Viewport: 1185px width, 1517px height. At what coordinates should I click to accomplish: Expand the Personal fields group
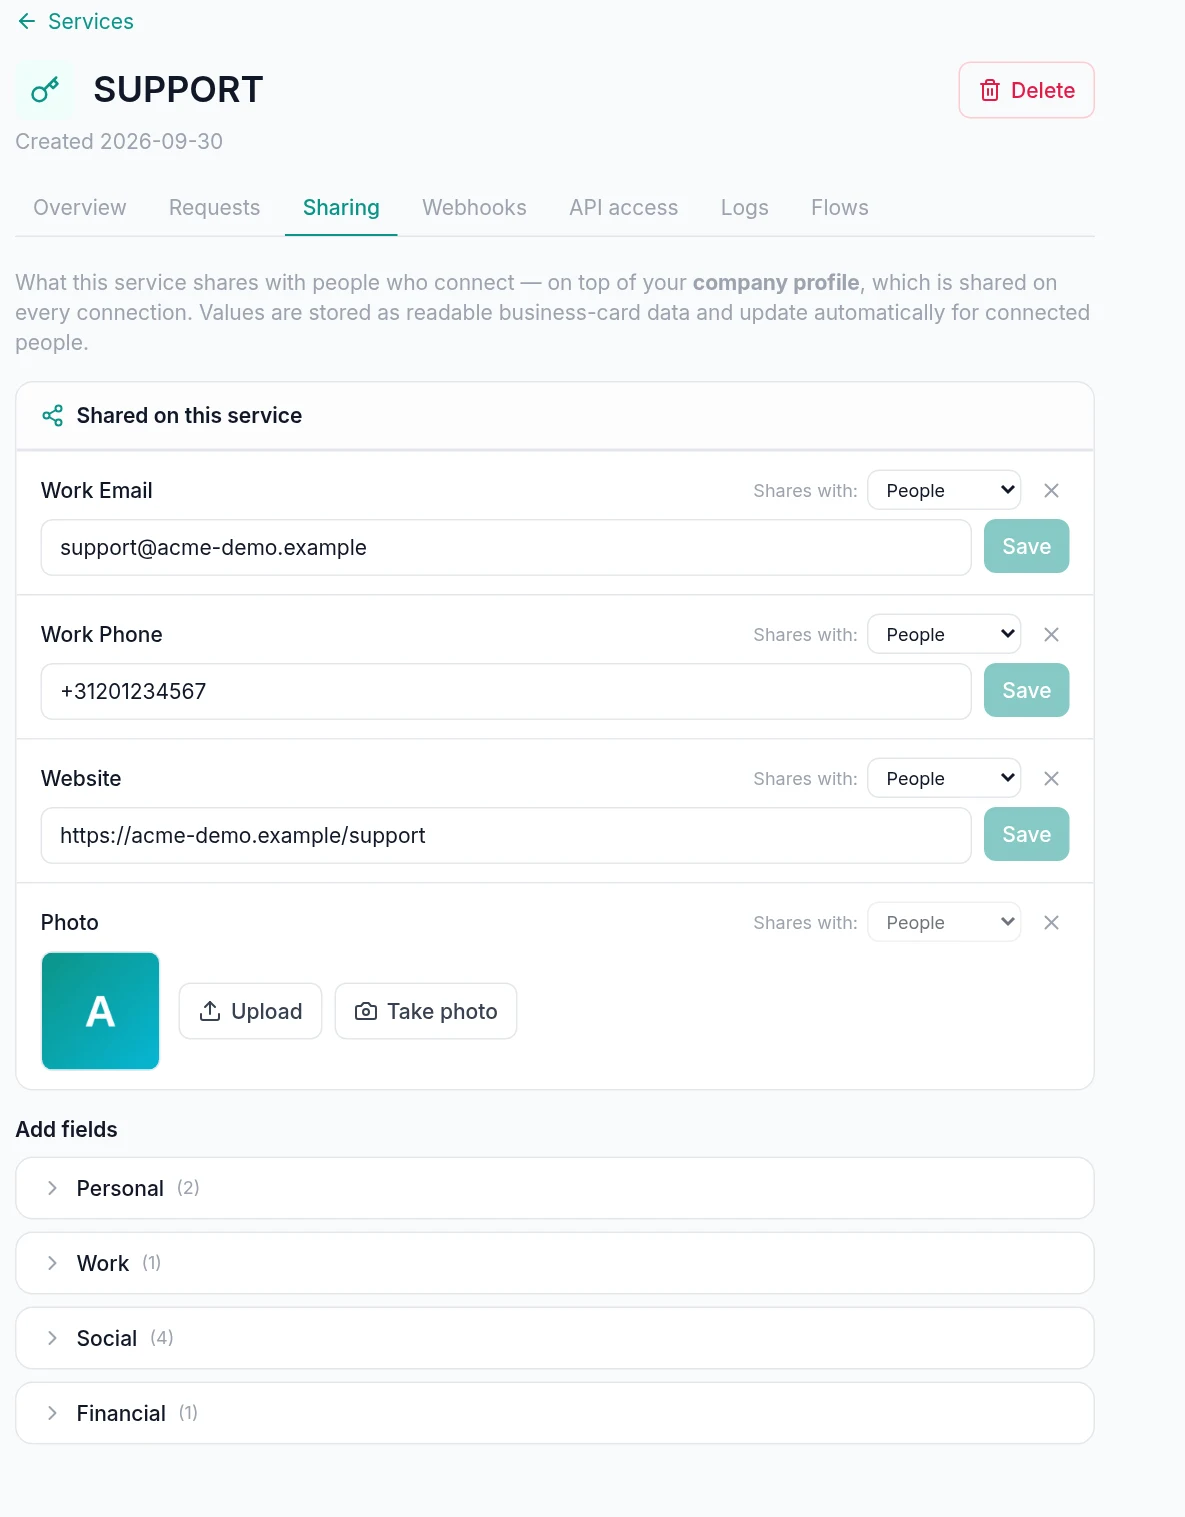pos(555,1188)
